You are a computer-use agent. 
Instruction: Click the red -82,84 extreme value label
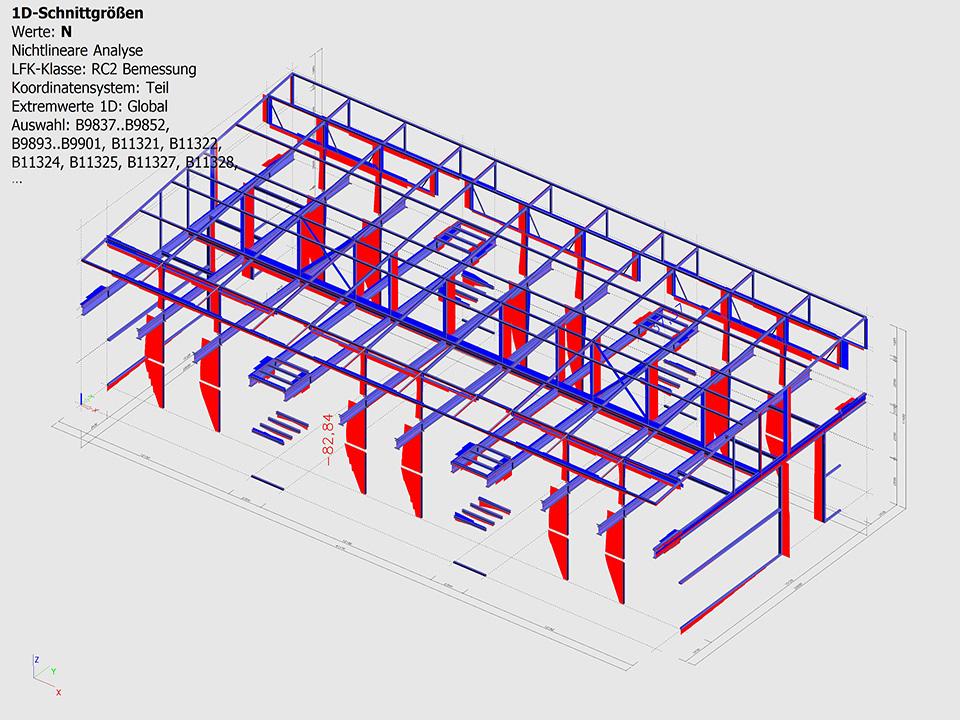(327, 437)
